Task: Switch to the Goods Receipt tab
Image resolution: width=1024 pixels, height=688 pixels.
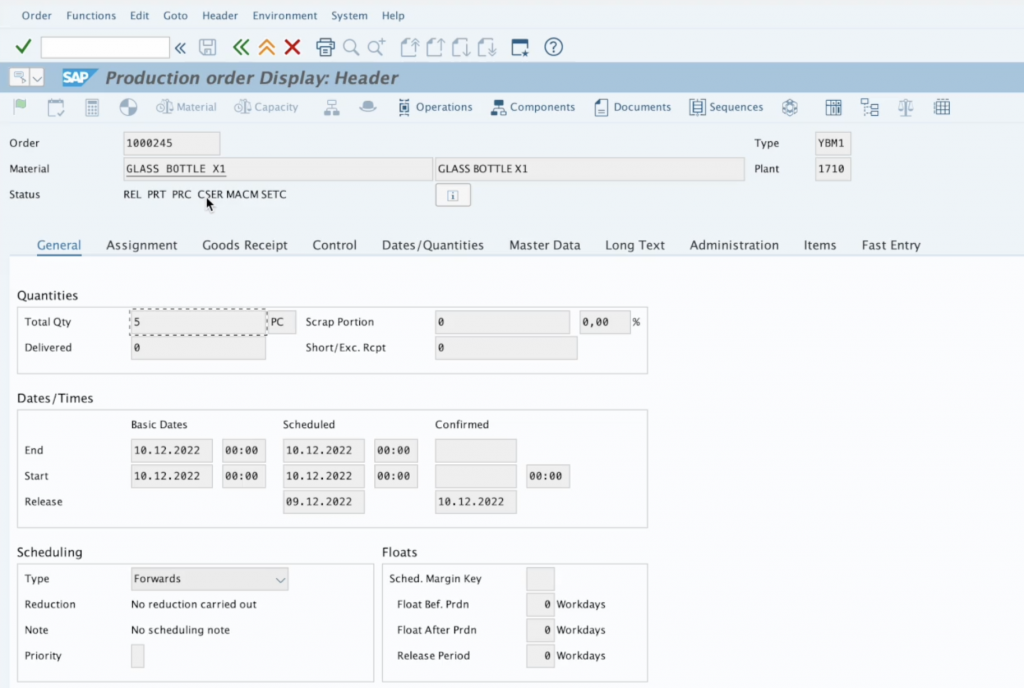Action: (244, 245)
